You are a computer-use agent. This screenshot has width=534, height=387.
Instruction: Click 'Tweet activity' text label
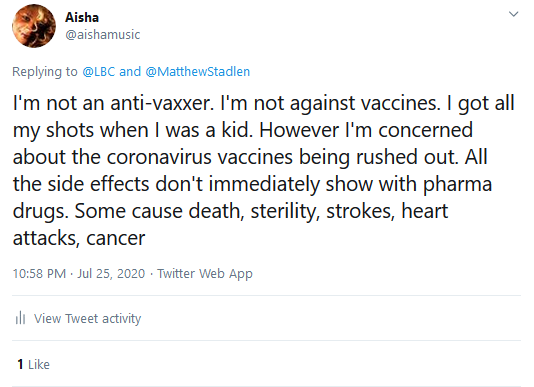point(103,319)
